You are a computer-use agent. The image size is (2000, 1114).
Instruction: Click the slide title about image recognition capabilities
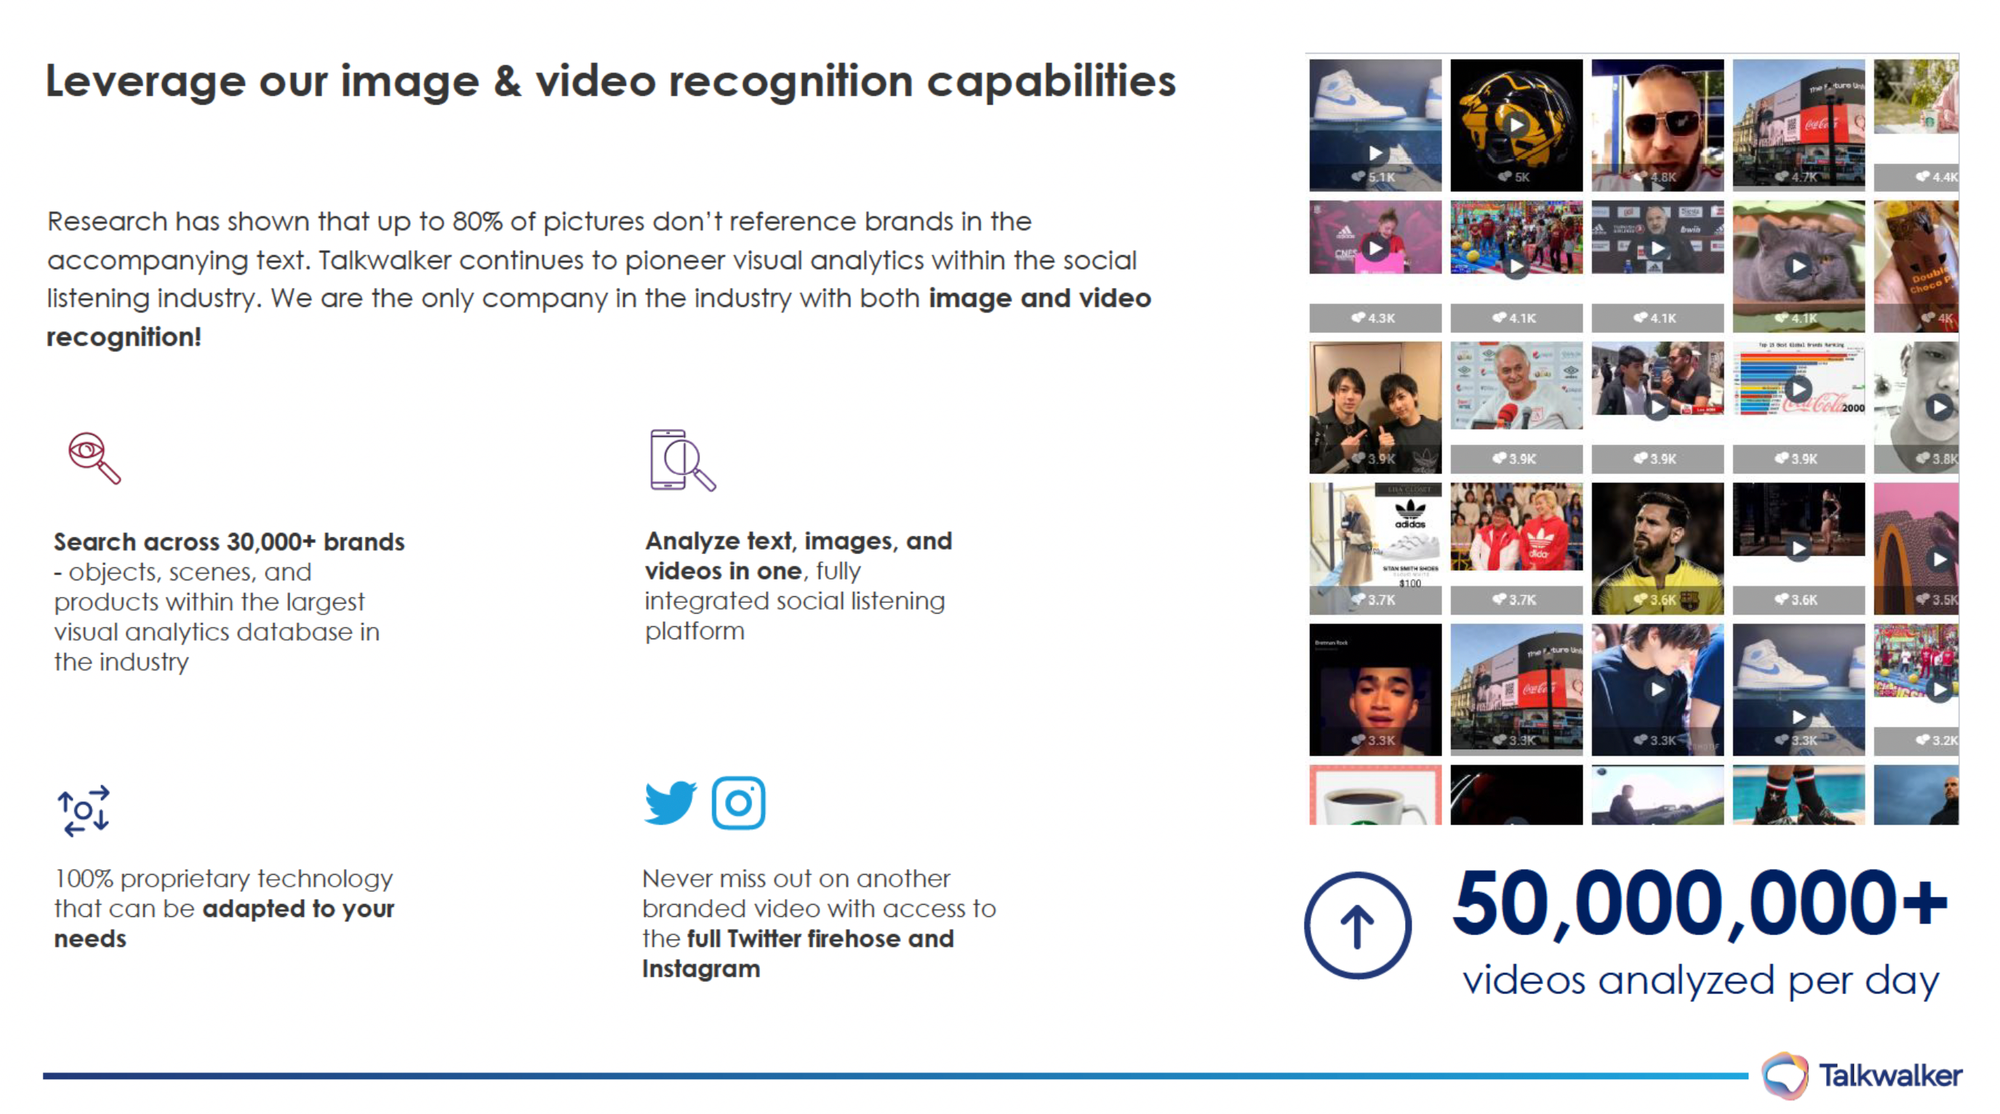pyautogui.click(x=610, y=82)
